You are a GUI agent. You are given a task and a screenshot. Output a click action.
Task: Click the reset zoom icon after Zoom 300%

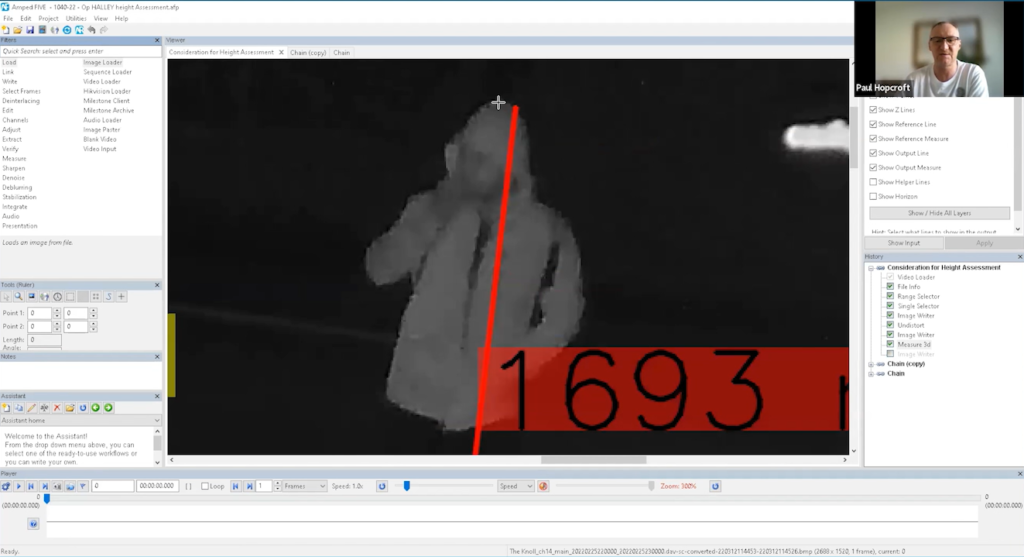click(715, 486)
